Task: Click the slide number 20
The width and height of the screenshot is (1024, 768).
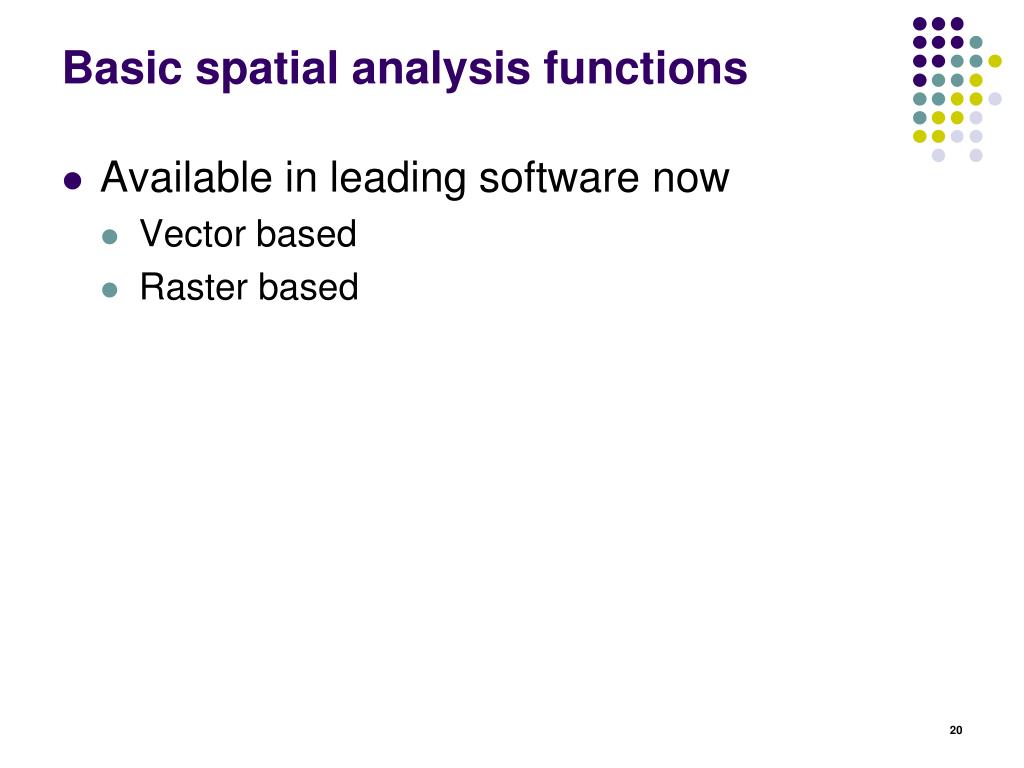Action: tap(955, 731)
